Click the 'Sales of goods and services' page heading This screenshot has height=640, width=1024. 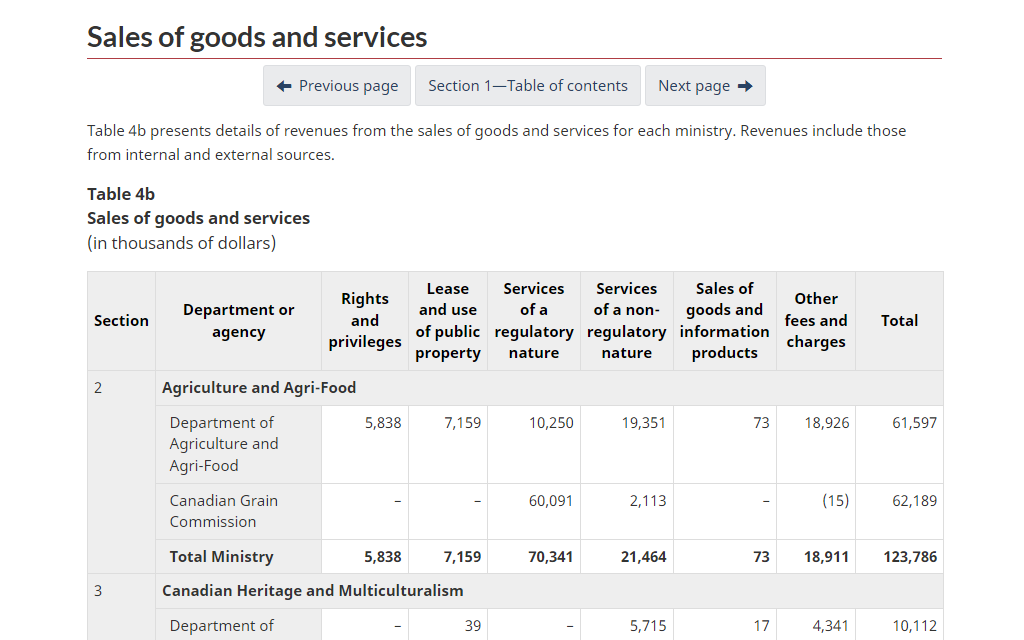coord(257,37)
